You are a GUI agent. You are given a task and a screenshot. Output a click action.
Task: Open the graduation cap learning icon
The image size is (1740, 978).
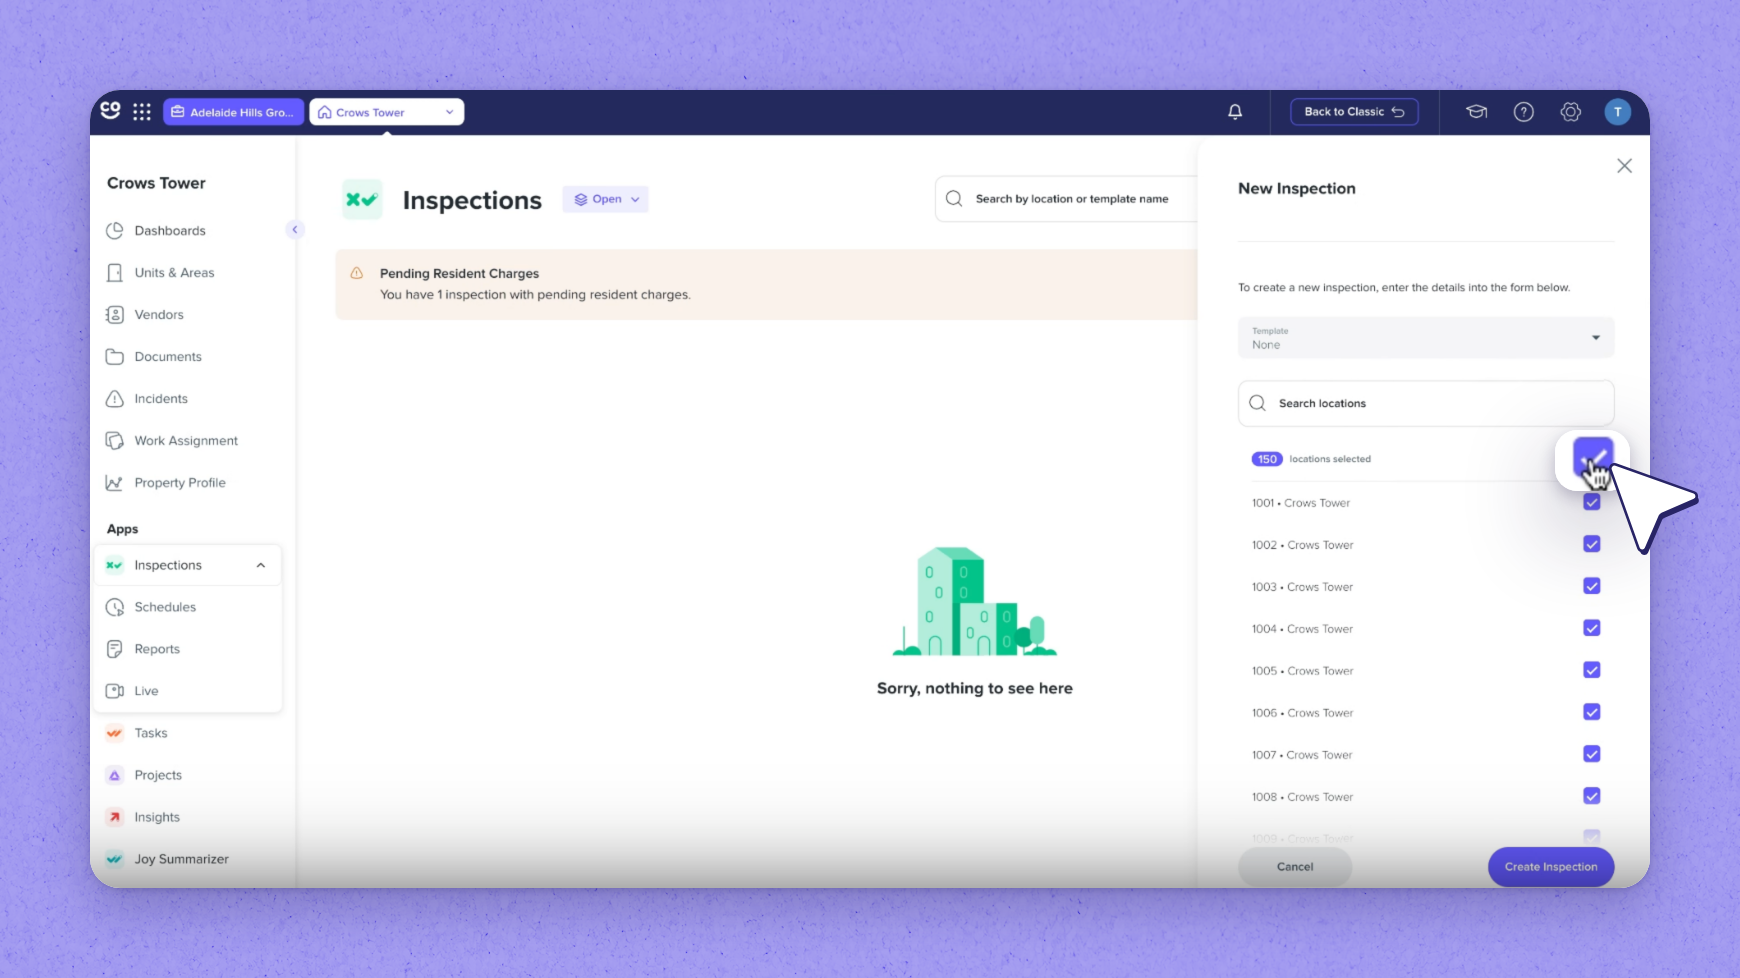coord(1476,112)
